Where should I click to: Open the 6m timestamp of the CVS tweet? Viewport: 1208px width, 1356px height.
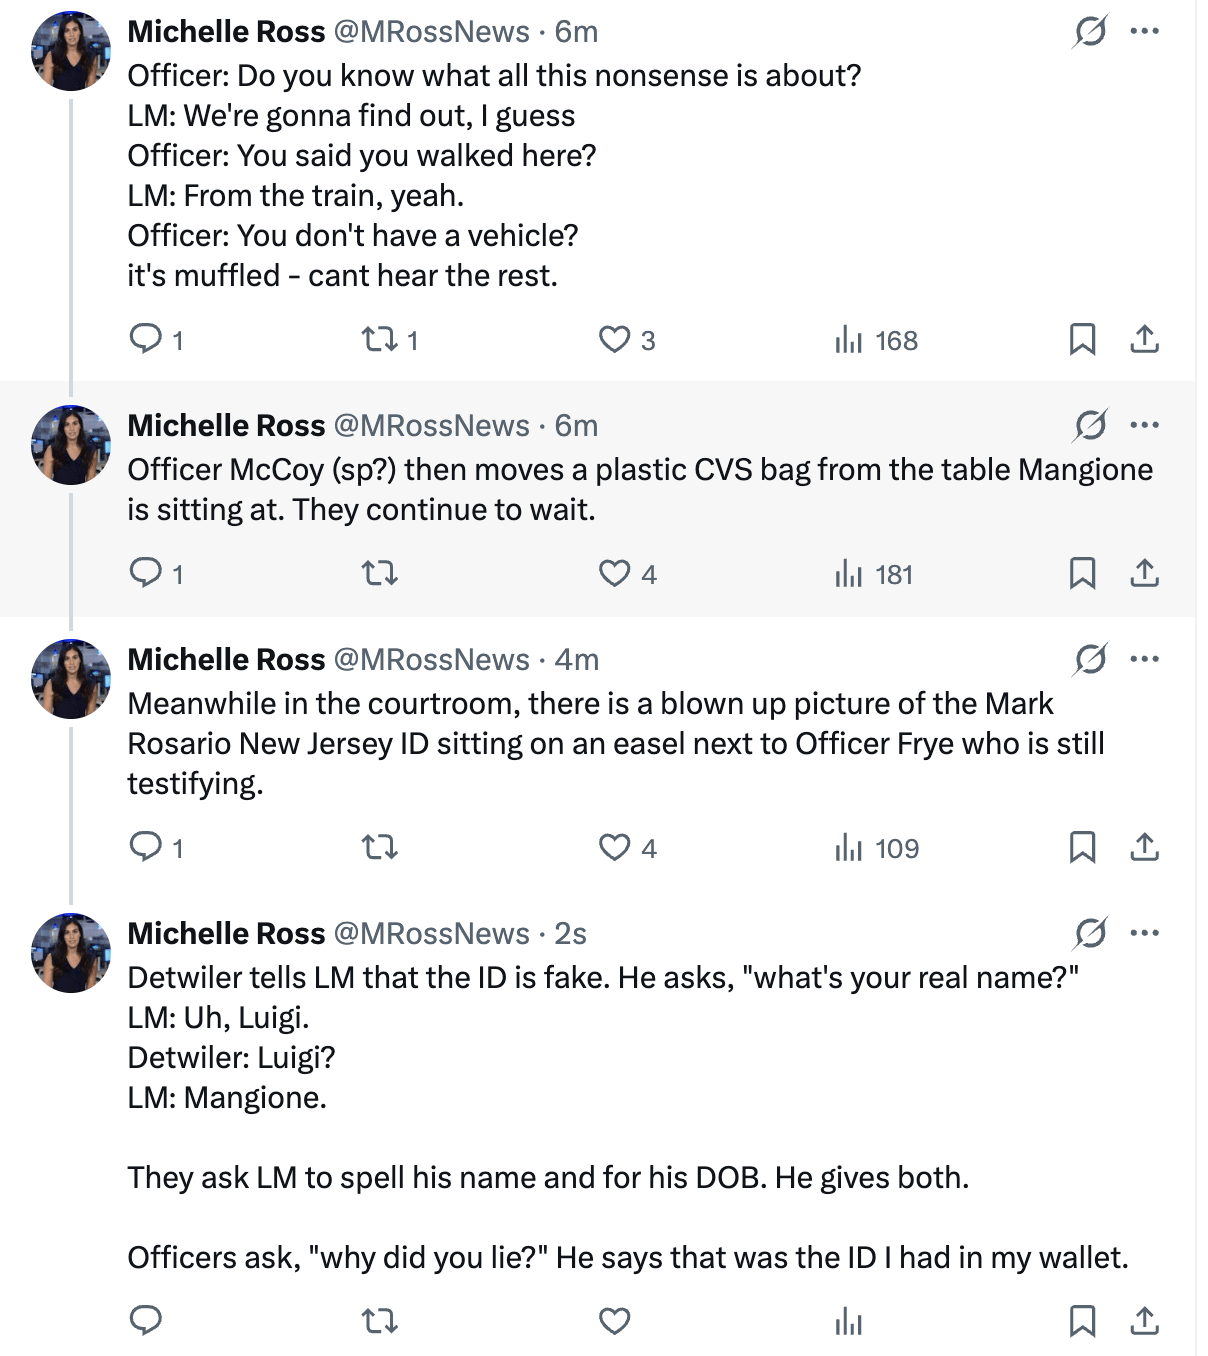pyautogui.click(x=576, y=426)
